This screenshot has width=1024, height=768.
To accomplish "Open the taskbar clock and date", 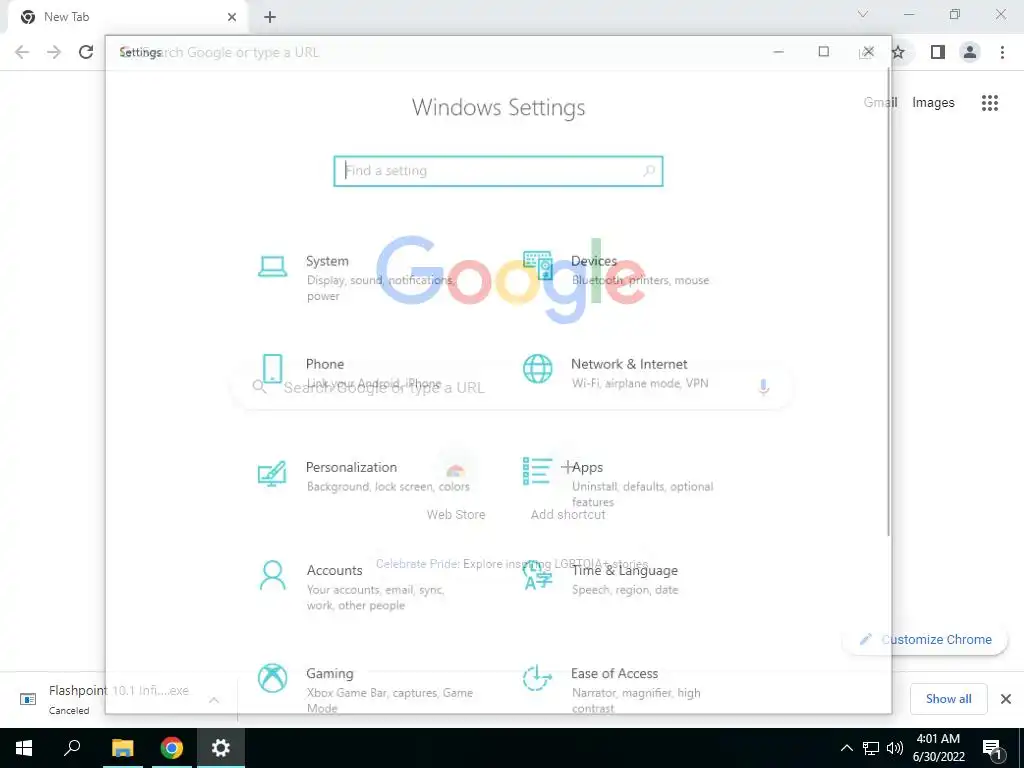I will [938, 748].
